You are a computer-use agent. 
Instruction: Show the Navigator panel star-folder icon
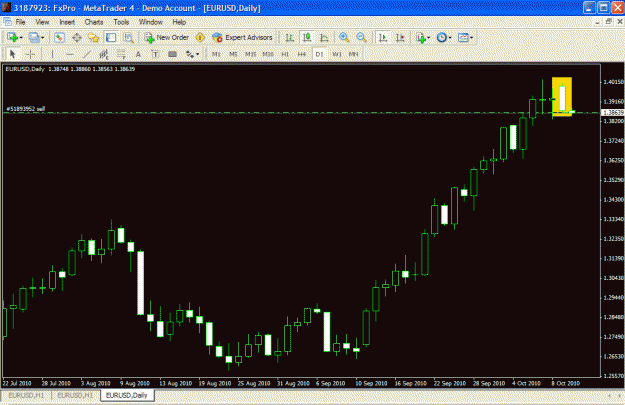point(94,37)
